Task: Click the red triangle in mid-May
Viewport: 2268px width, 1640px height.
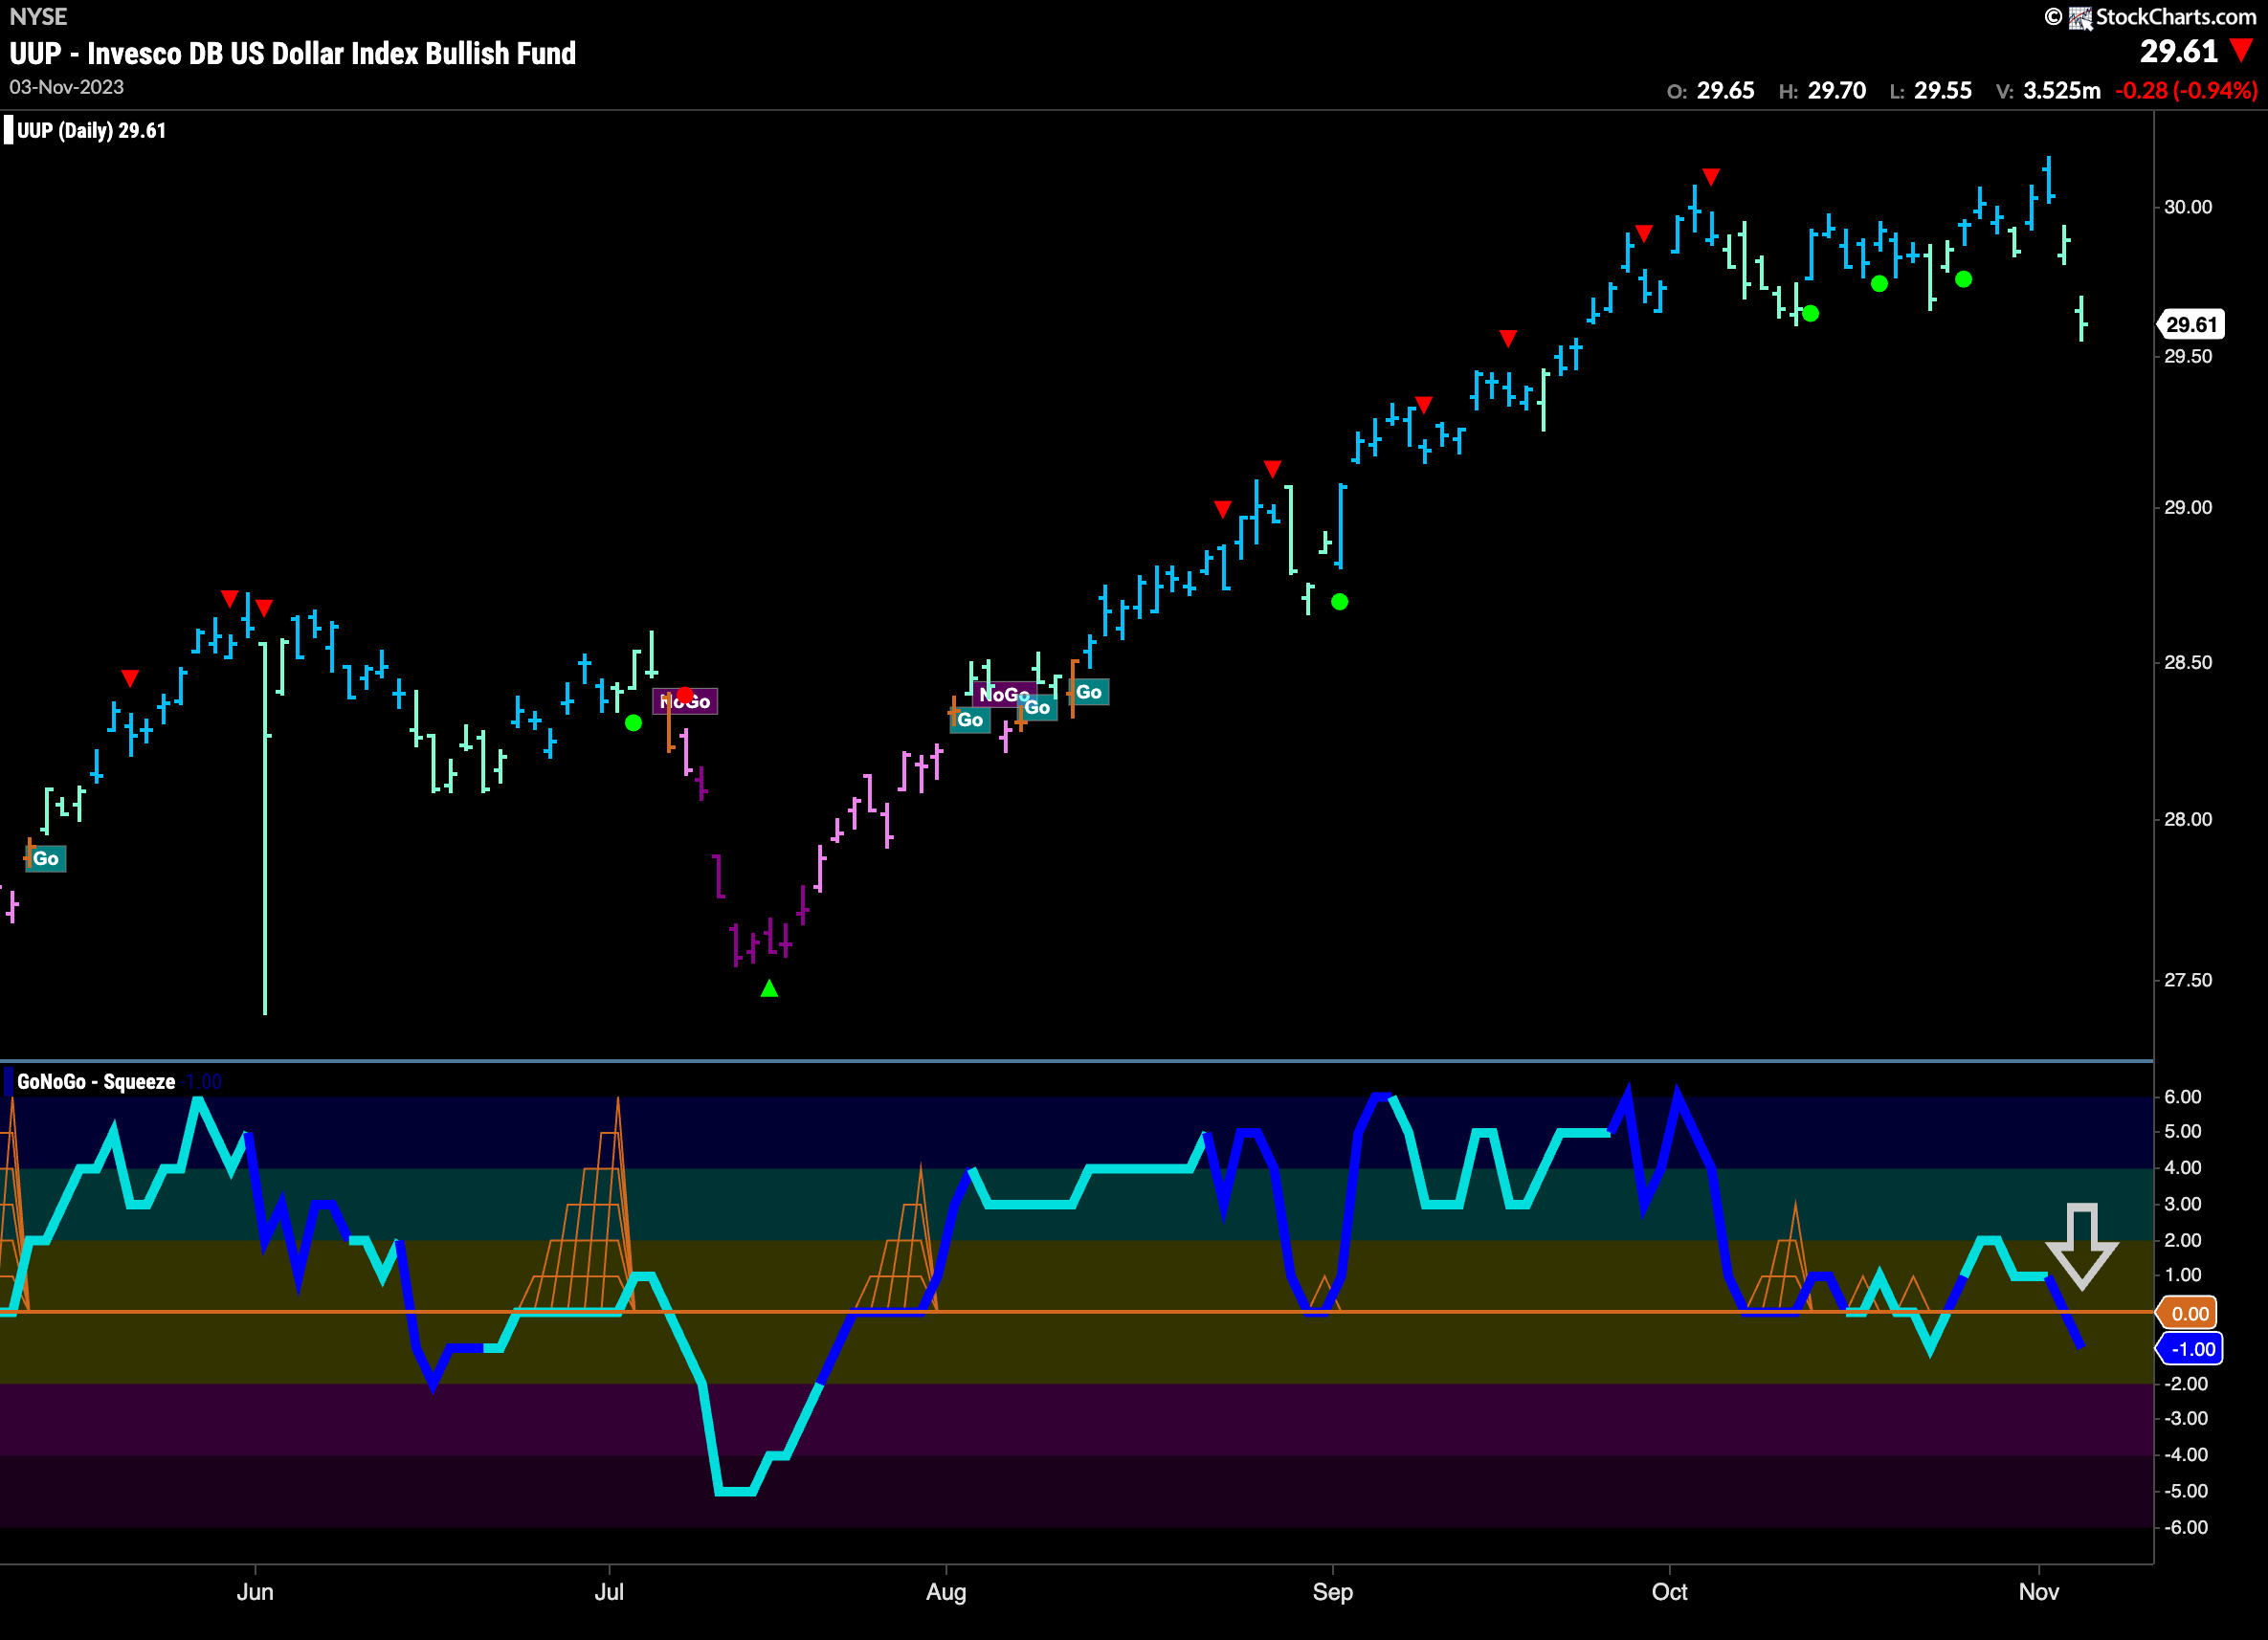Action: tap(130, 678)
